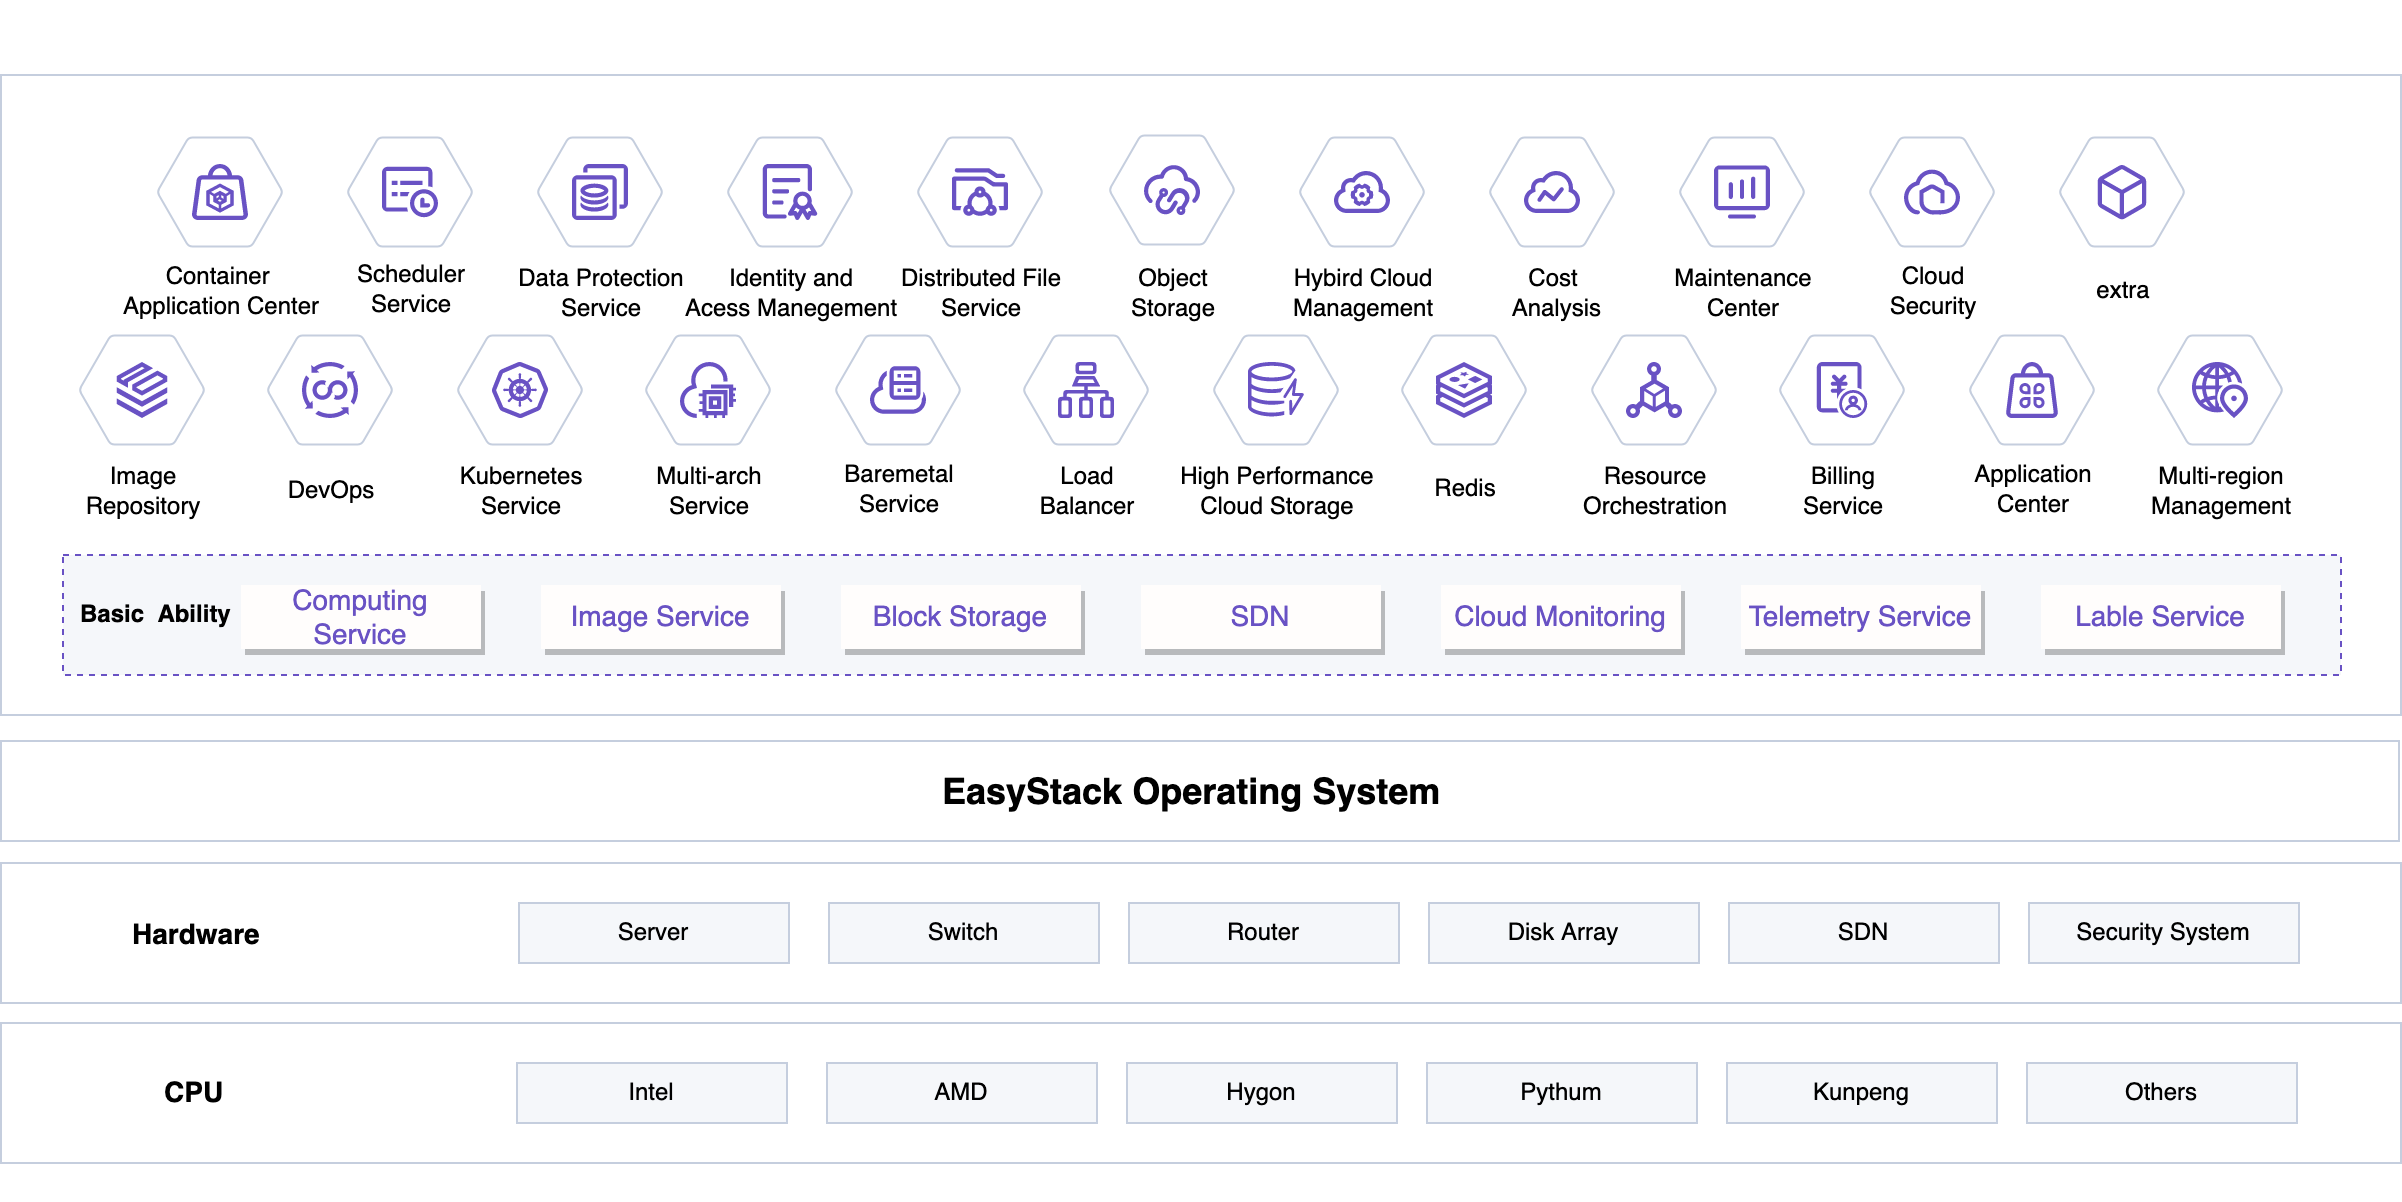
Task: Click the Cloud Security icon
Action: (1932, 192)
